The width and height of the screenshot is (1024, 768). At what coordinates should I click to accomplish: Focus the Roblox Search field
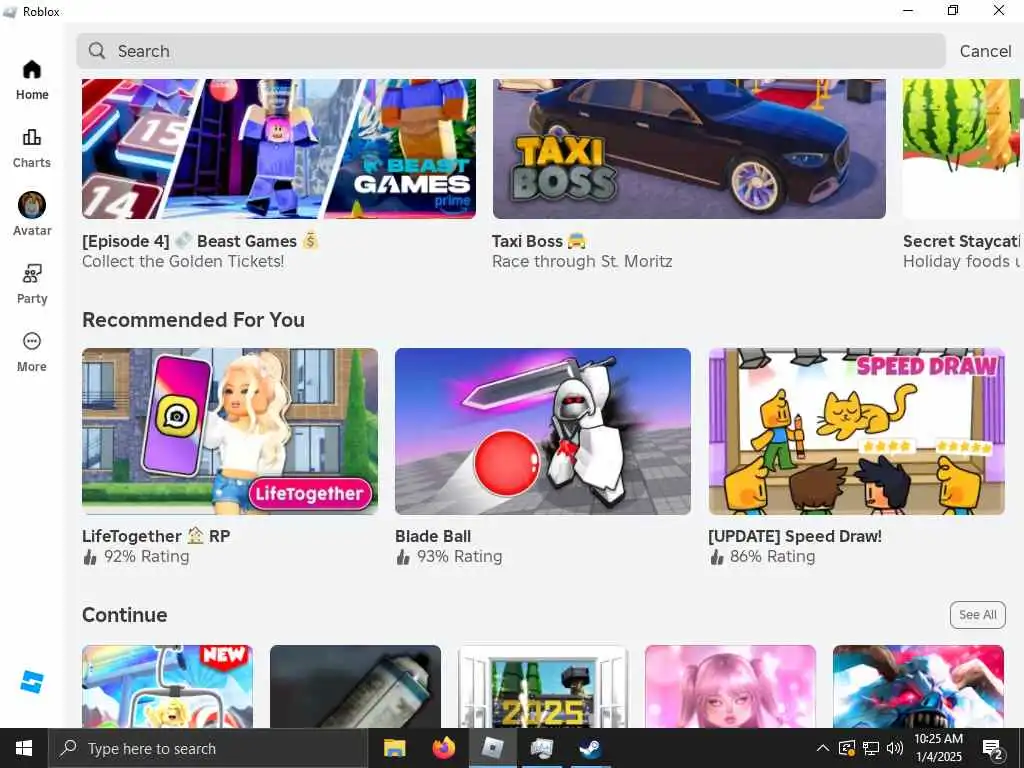coord(511,51)
